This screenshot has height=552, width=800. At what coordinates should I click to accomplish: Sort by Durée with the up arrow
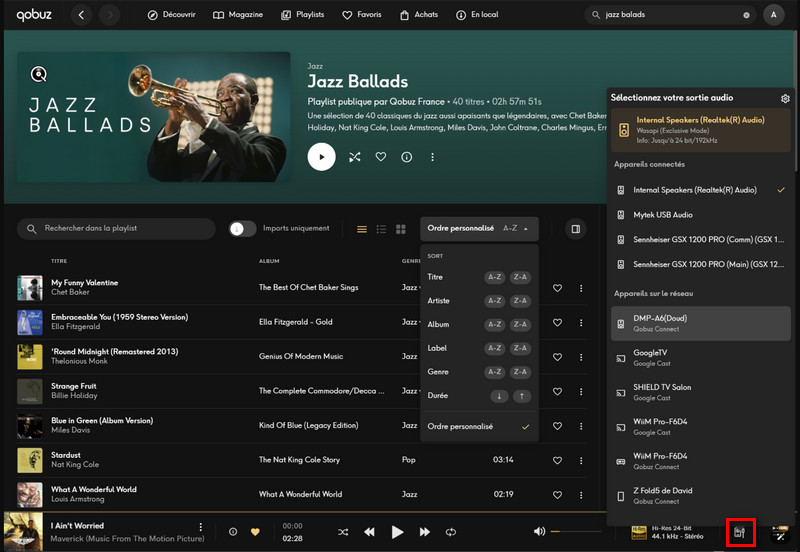point(521,396)
